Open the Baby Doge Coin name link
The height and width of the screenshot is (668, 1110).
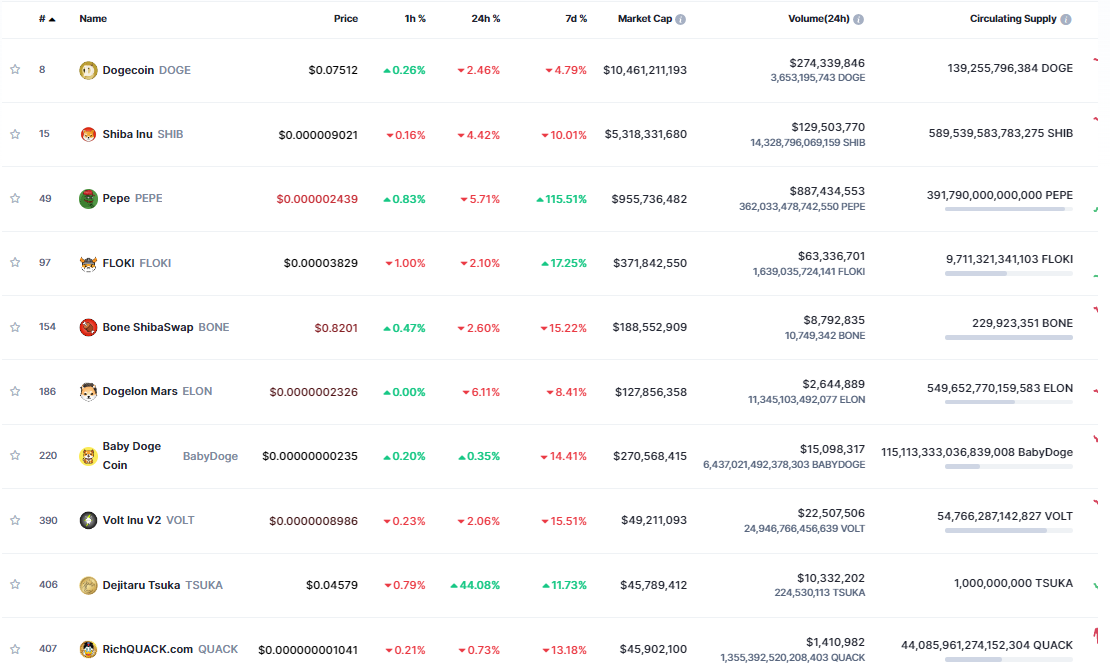pos(131,455)
